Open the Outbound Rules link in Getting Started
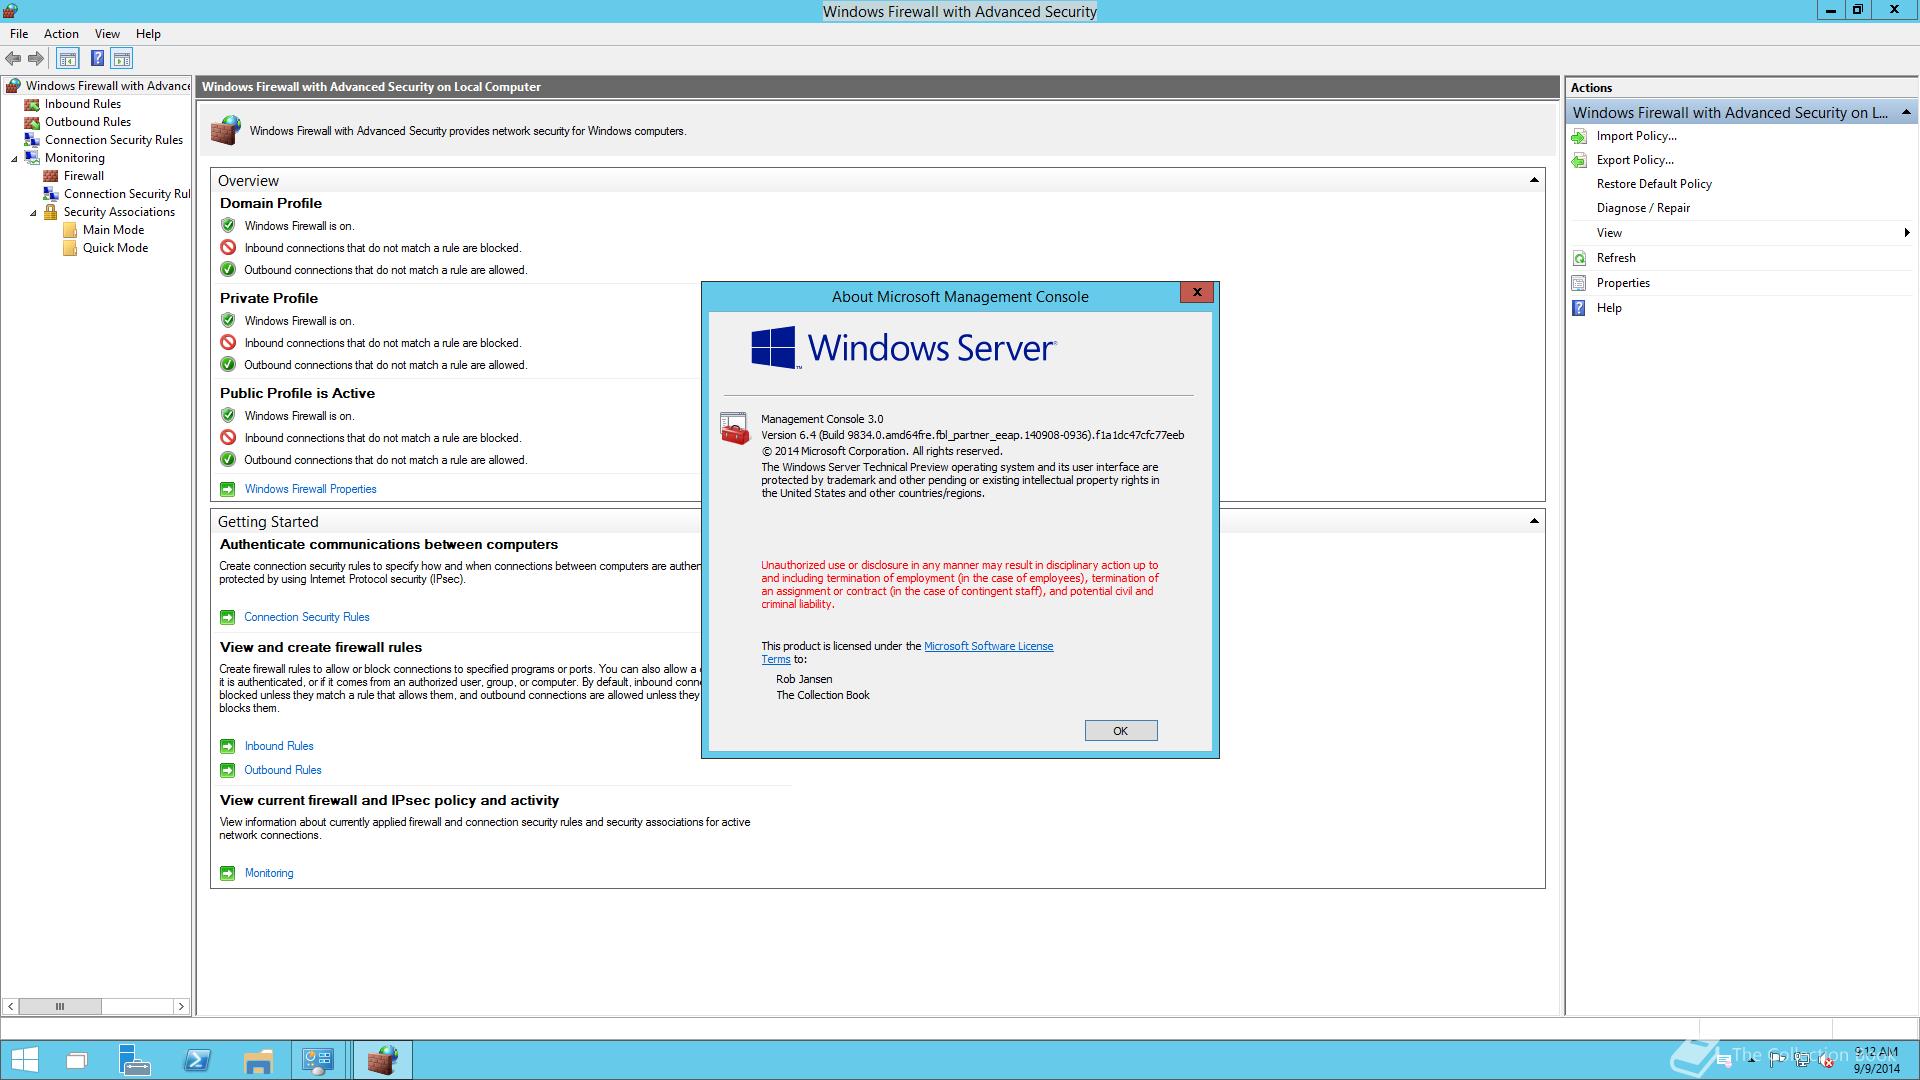Screen dimensions: 1920x1080 coord(283,770)
